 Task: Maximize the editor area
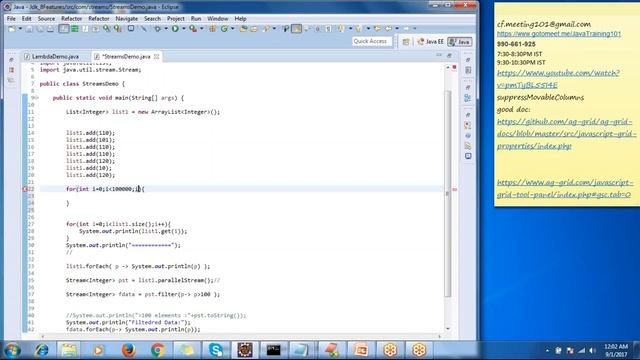tap(449, 55)
